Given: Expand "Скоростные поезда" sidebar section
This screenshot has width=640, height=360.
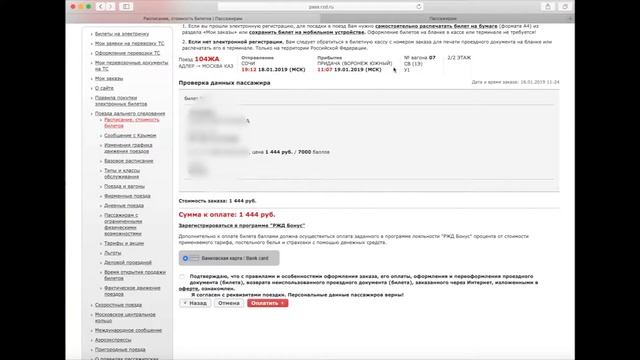Looking at the screenshot, I should coord(118,305).
